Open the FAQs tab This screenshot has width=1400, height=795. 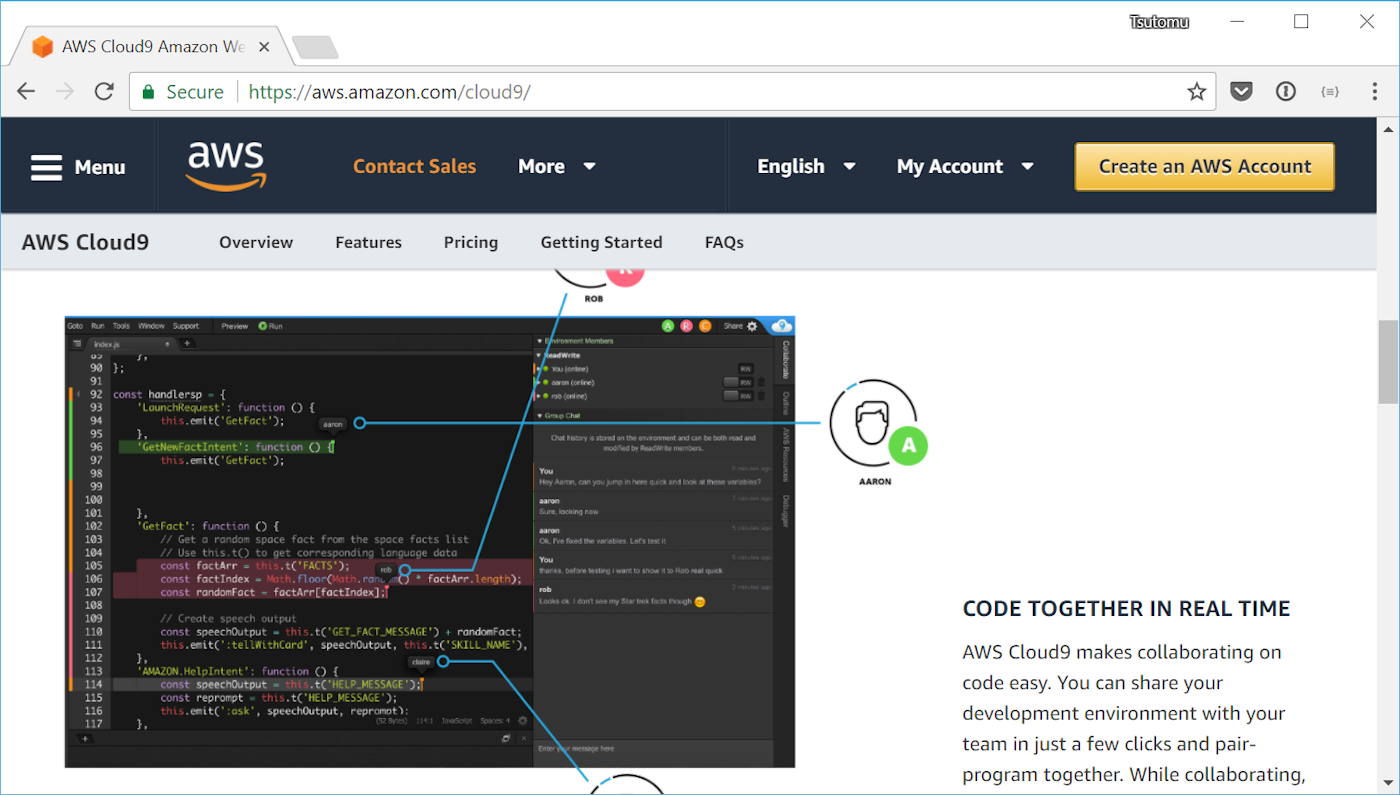point(724,242)
